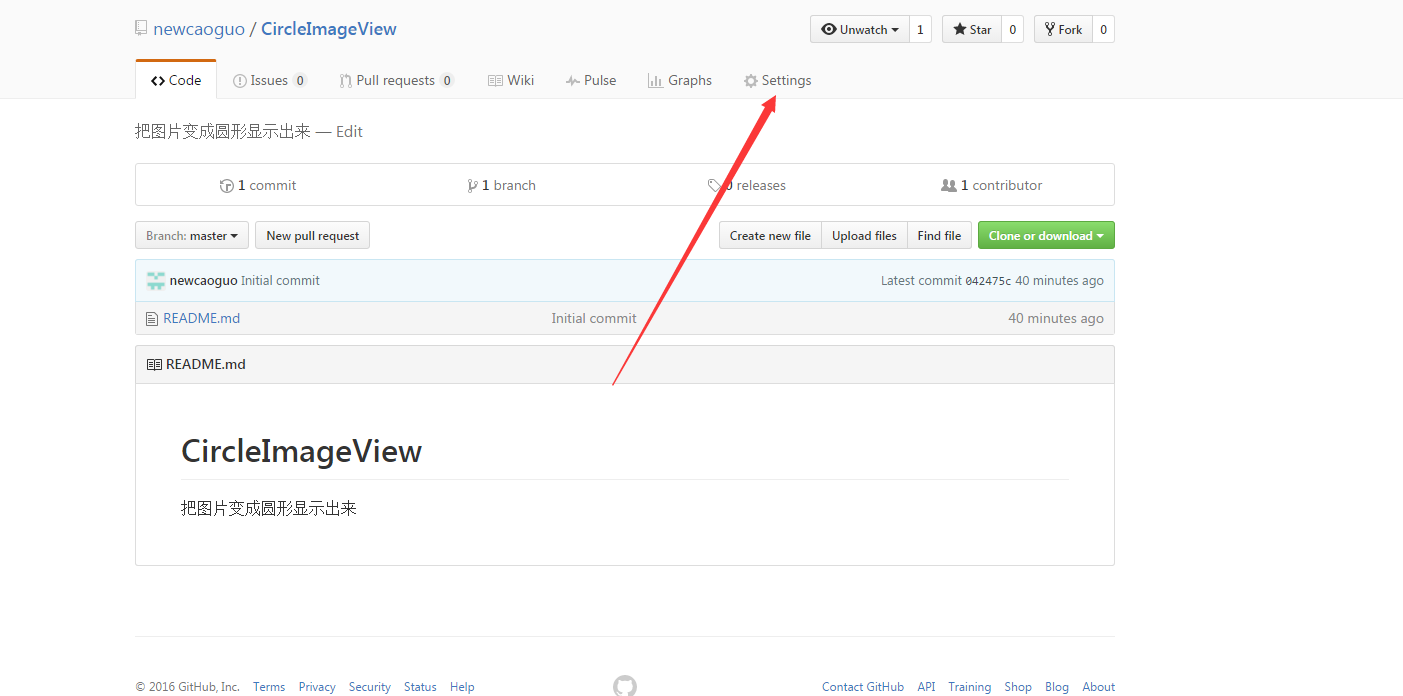Click the New pull request button
Viewport: 1403px width, 696px height.
pos(313,236)
